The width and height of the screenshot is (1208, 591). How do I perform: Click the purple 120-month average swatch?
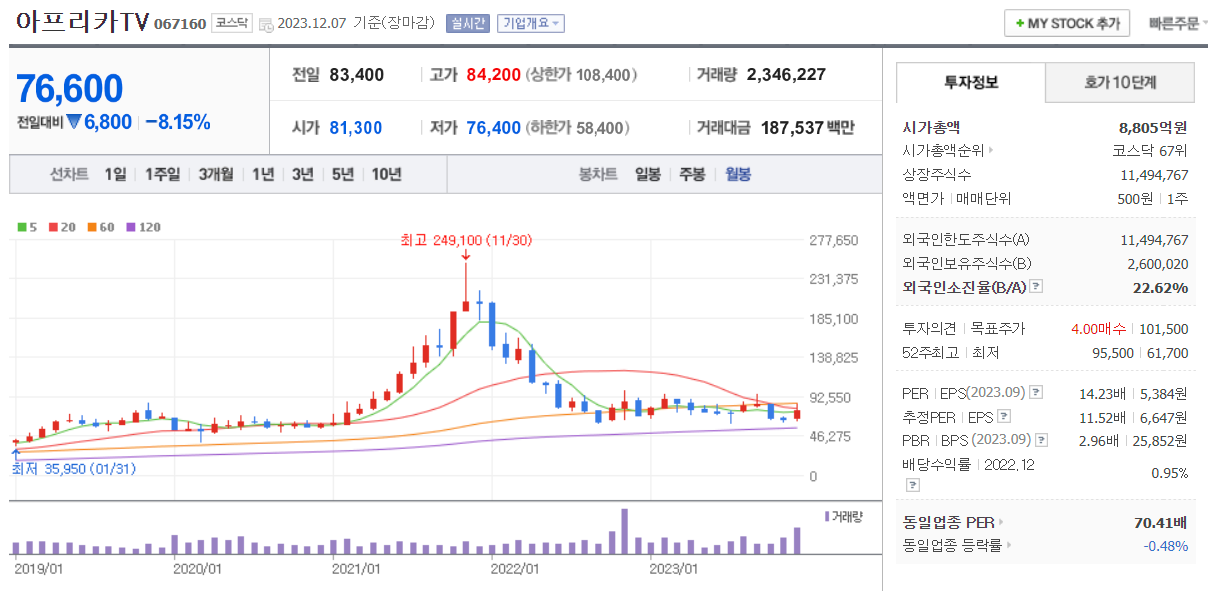130,227
